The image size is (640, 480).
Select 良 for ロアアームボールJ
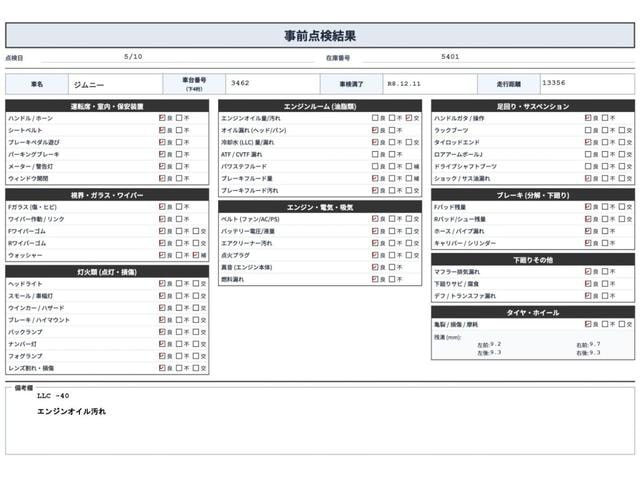(588, 154)
